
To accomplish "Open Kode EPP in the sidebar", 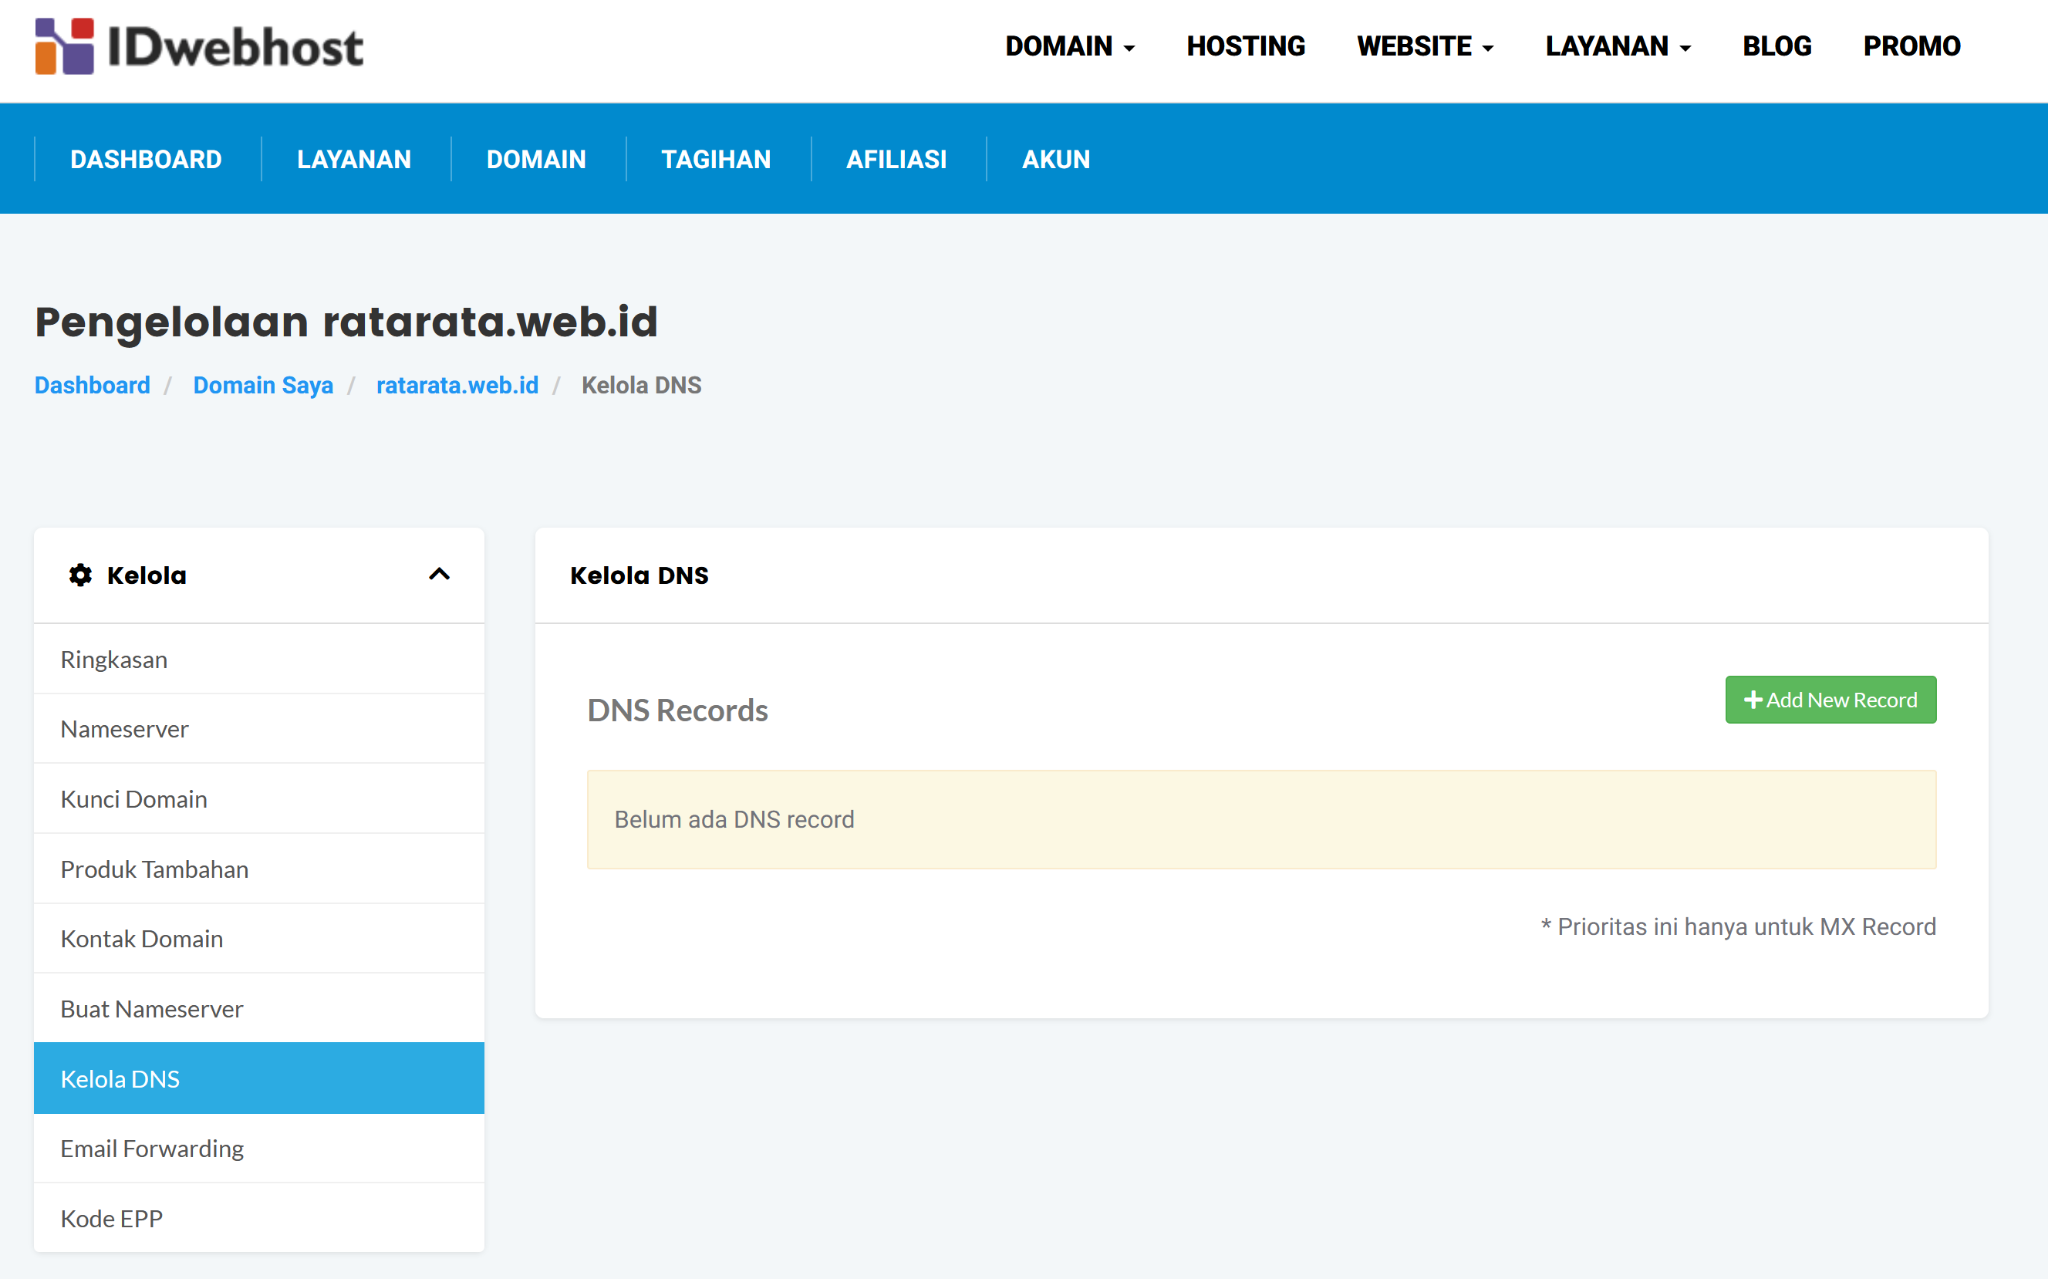I will pos(259,1218).
